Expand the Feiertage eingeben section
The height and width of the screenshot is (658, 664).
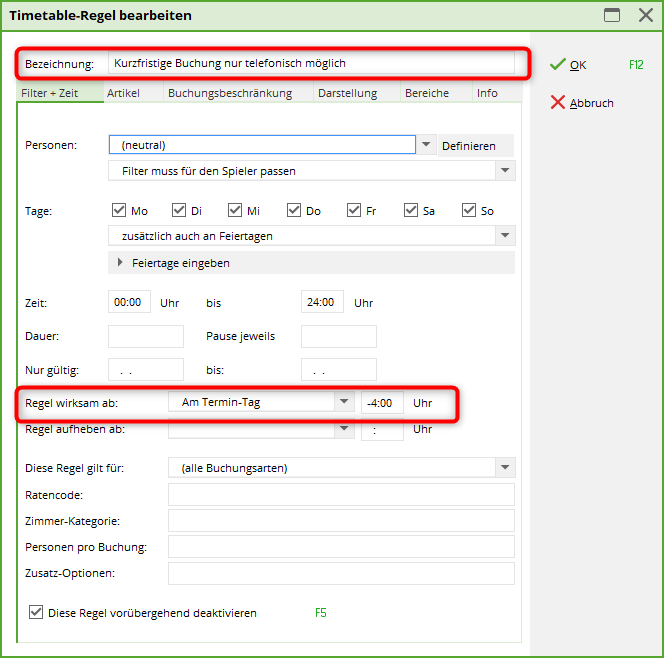click(x=122, y=263)
